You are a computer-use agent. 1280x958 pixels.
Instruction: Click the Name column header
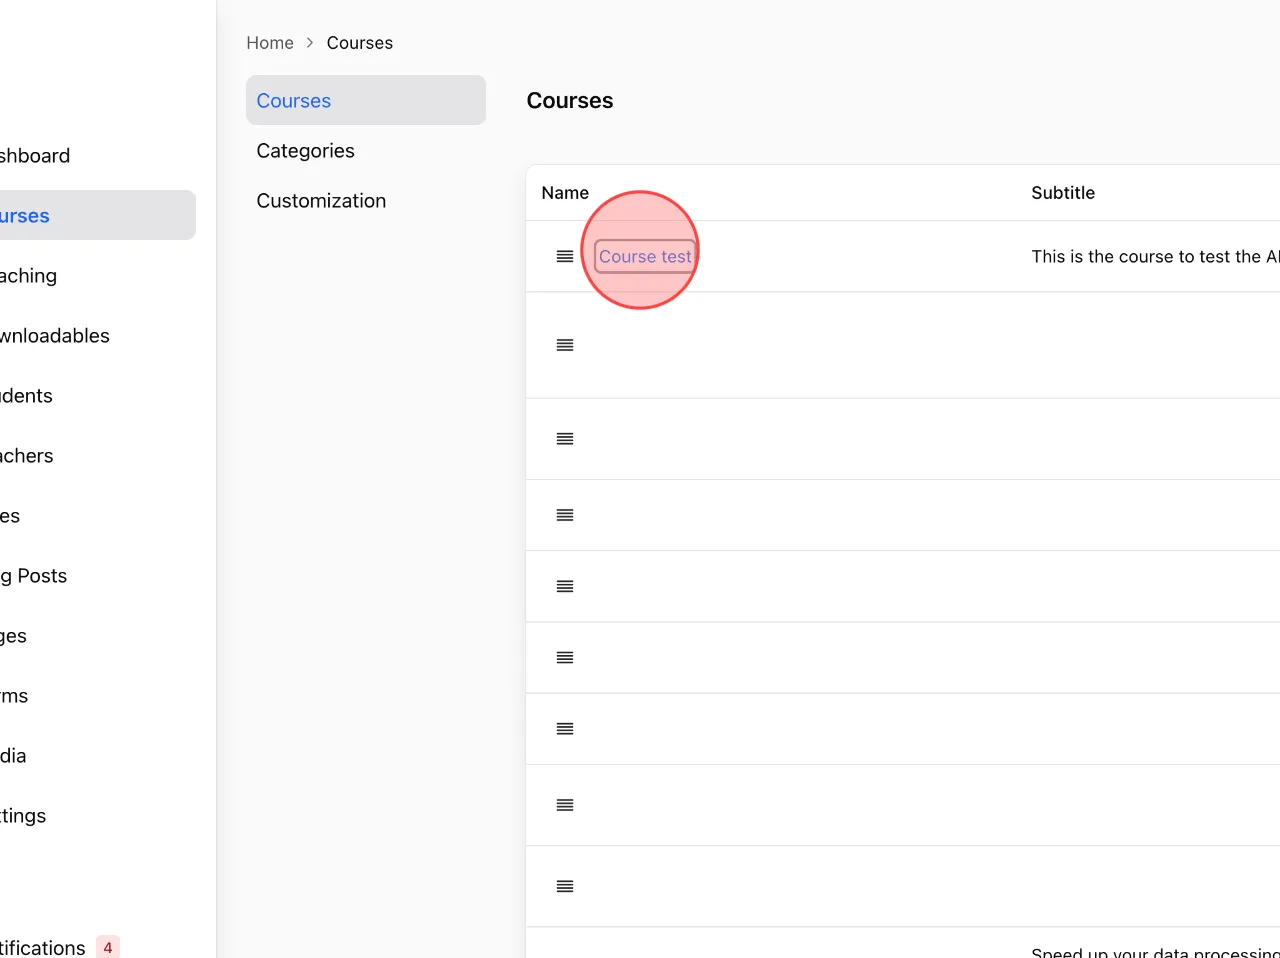(565, 193)
